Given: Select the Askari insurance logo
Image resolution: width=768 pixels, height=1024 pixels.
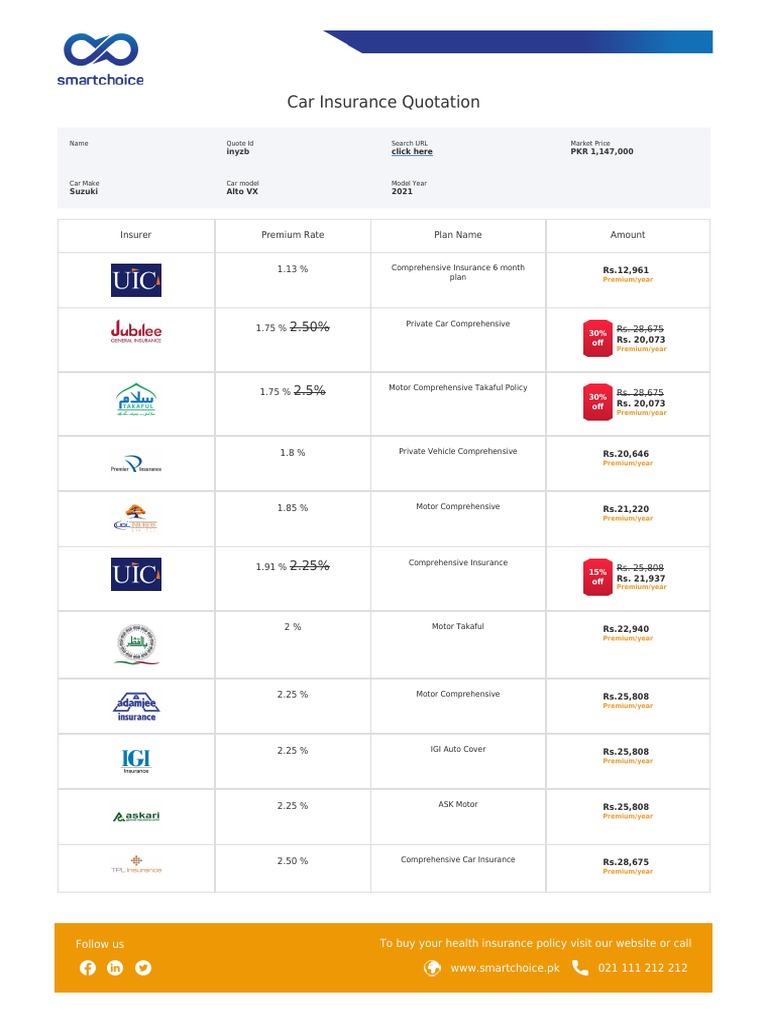Looking at the screenshot, I should coord(136,816).
